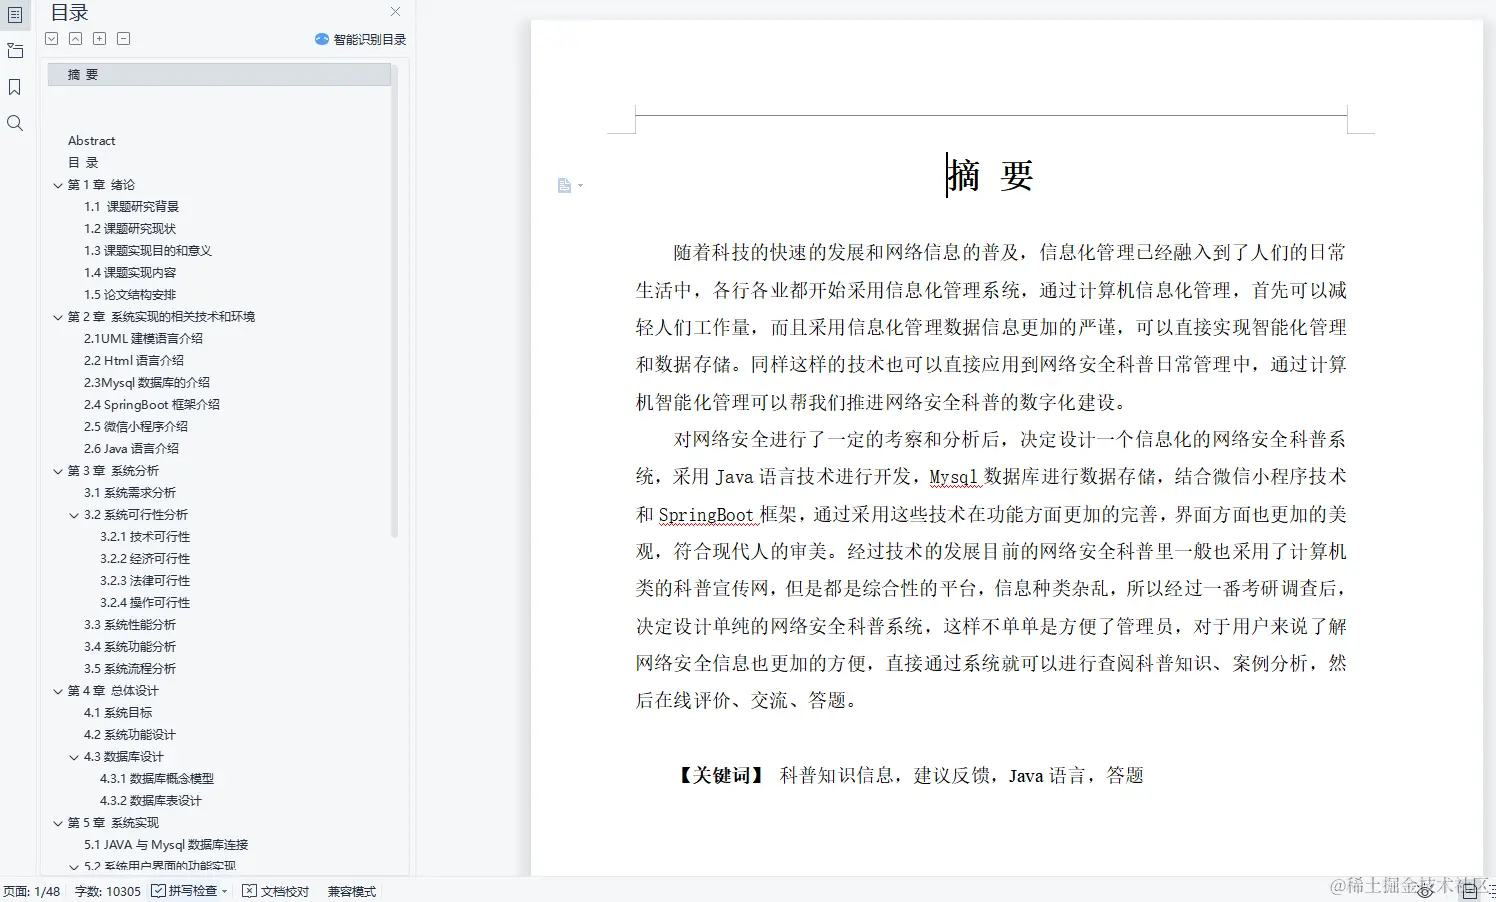
Task: Toggle the eye-protection mode icon in status bar
Action: click(x=1425, y=891)
